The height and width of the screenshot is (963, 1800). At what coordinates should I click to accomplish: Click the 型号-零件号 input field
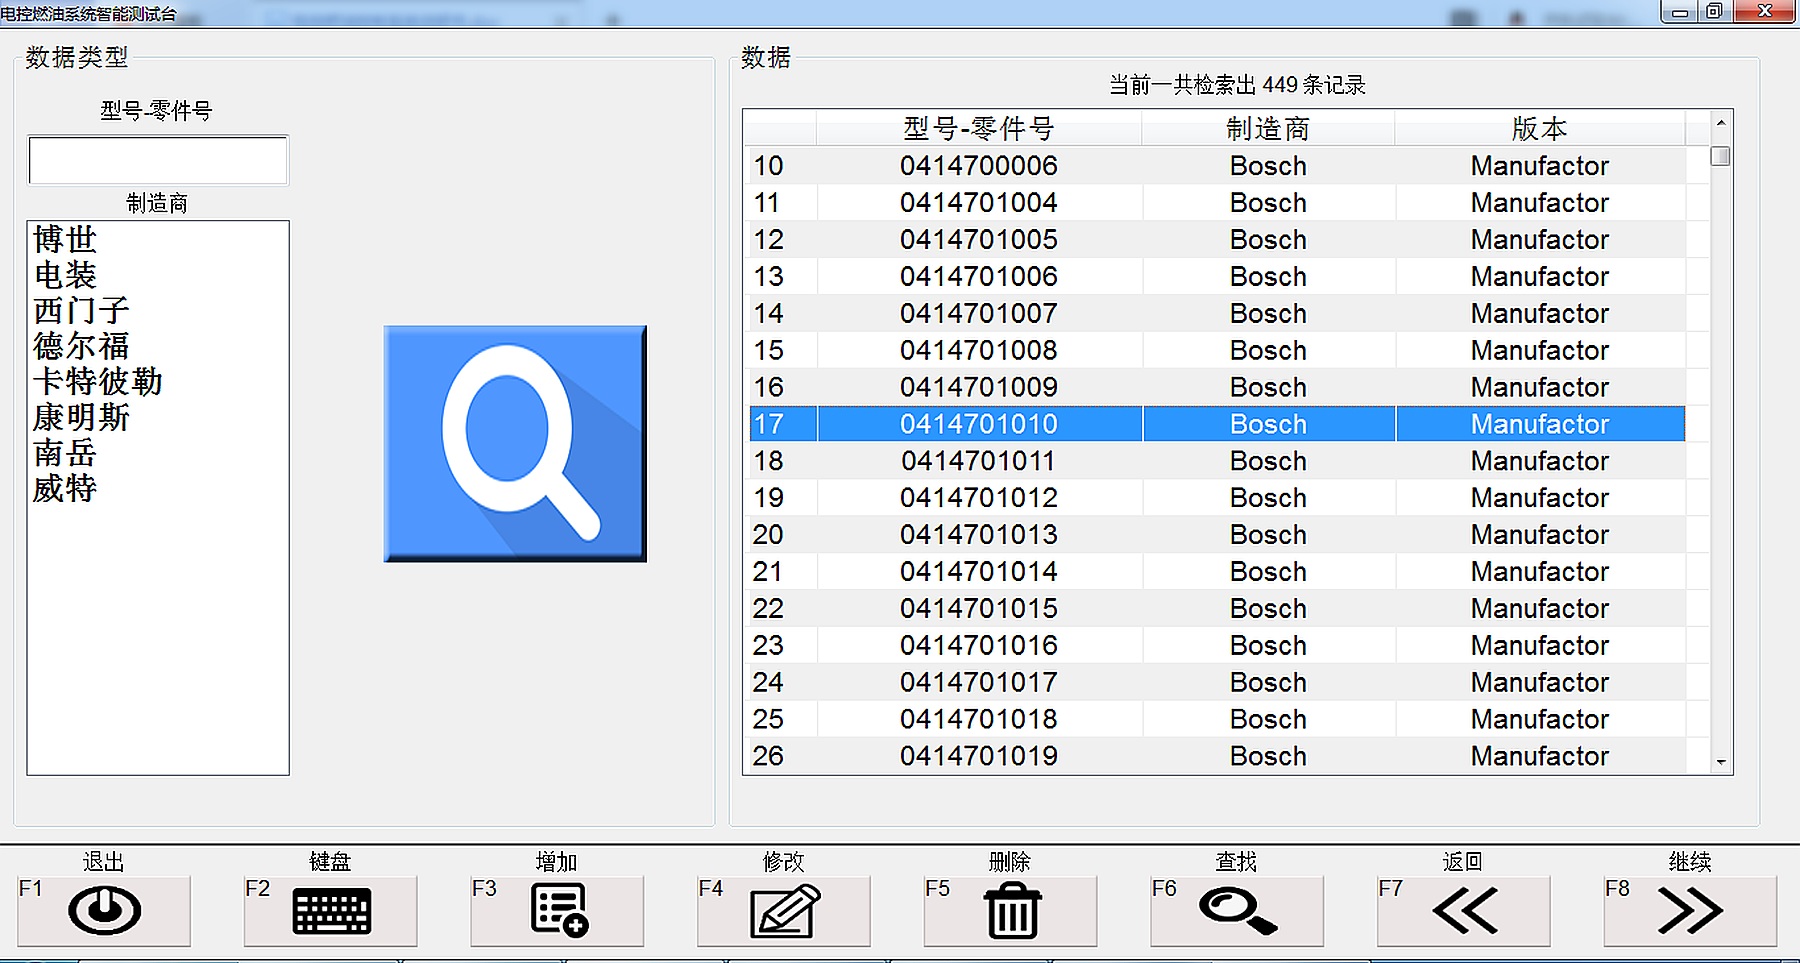pyautogui.click(x=158, y=160)
